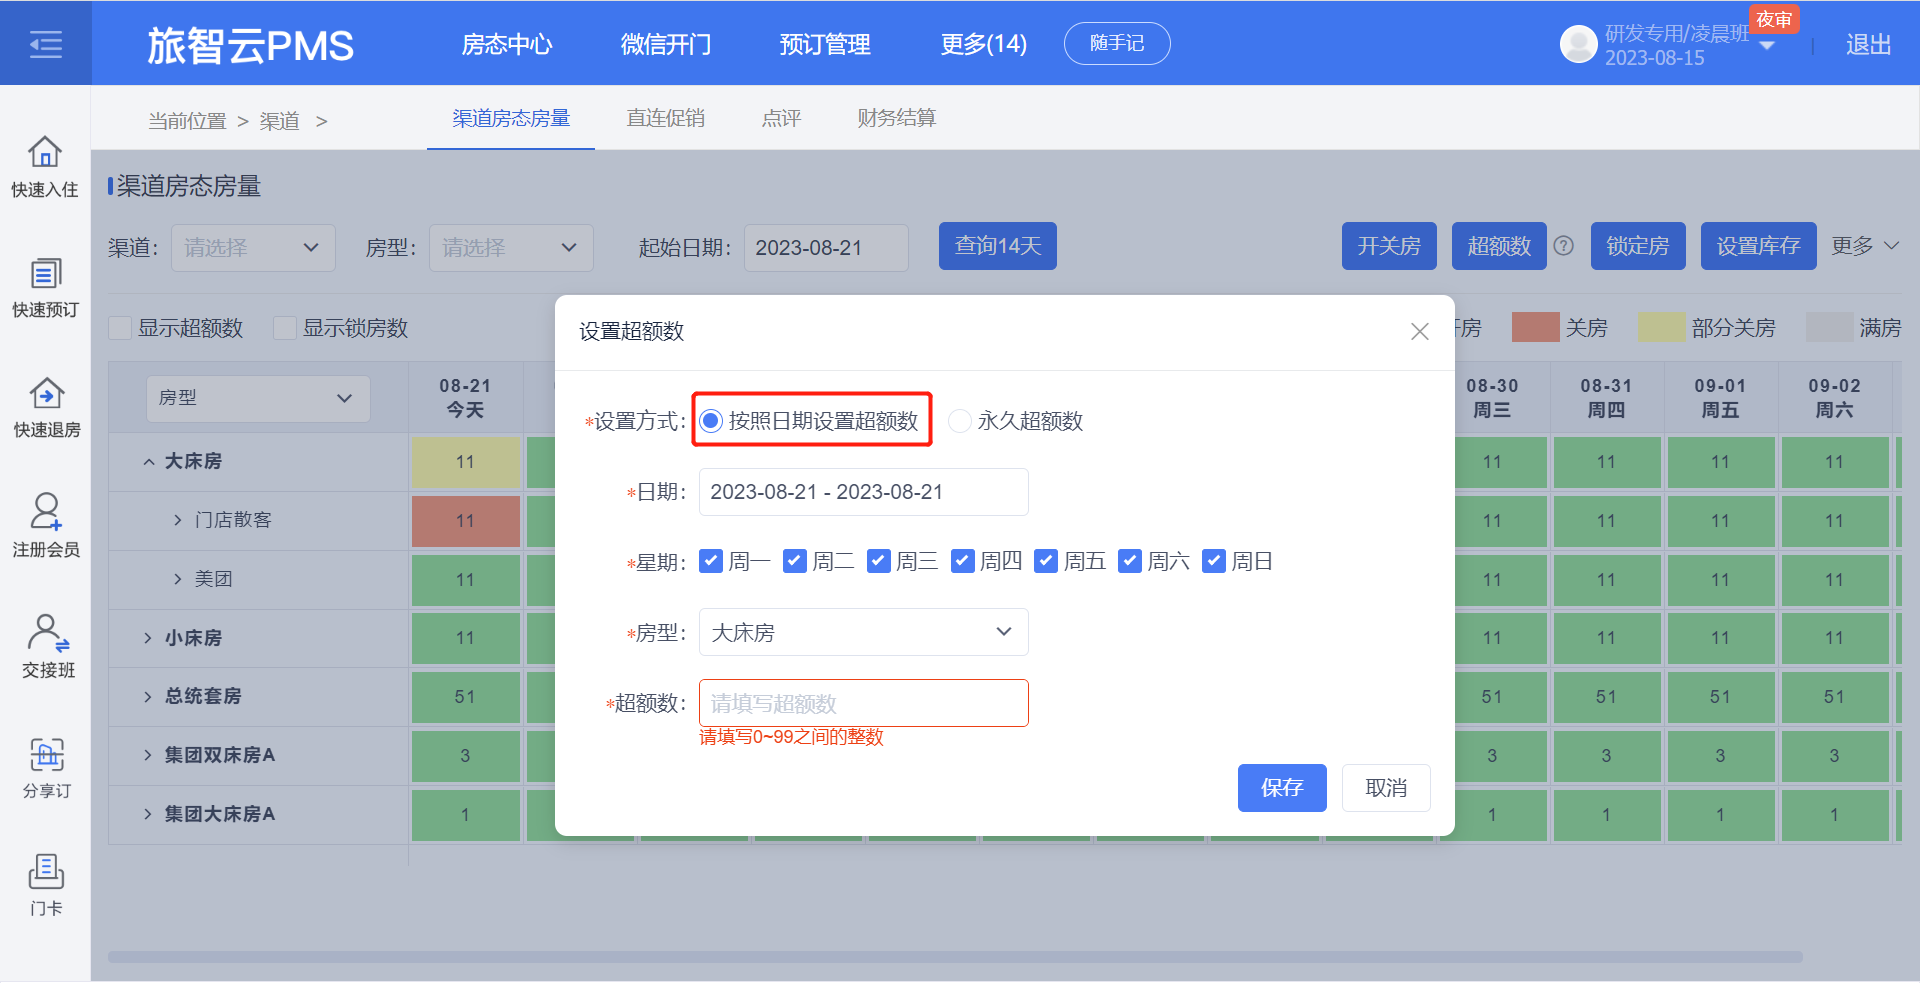Expand the 更多 dropdown next to 设置库存
This screenshot has width=1920, height=983.
(x=1865, y=246)
